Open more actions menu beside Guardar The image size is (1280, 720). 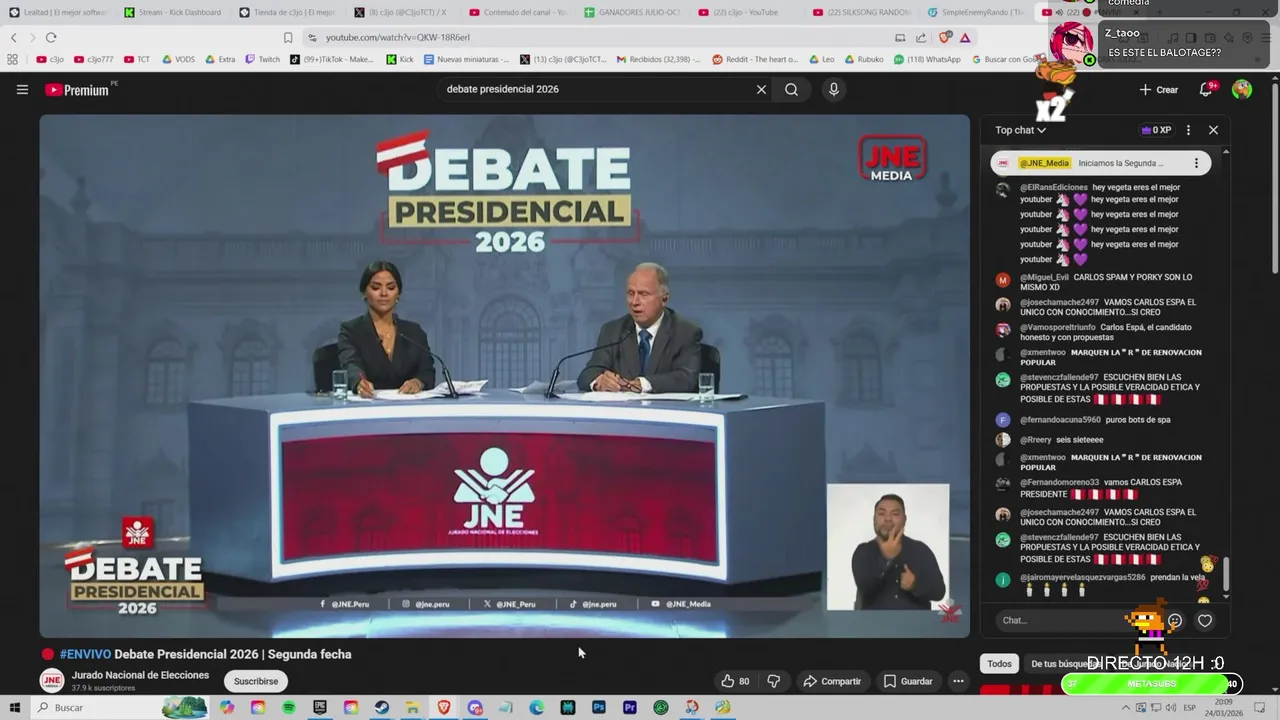point(958,681)
